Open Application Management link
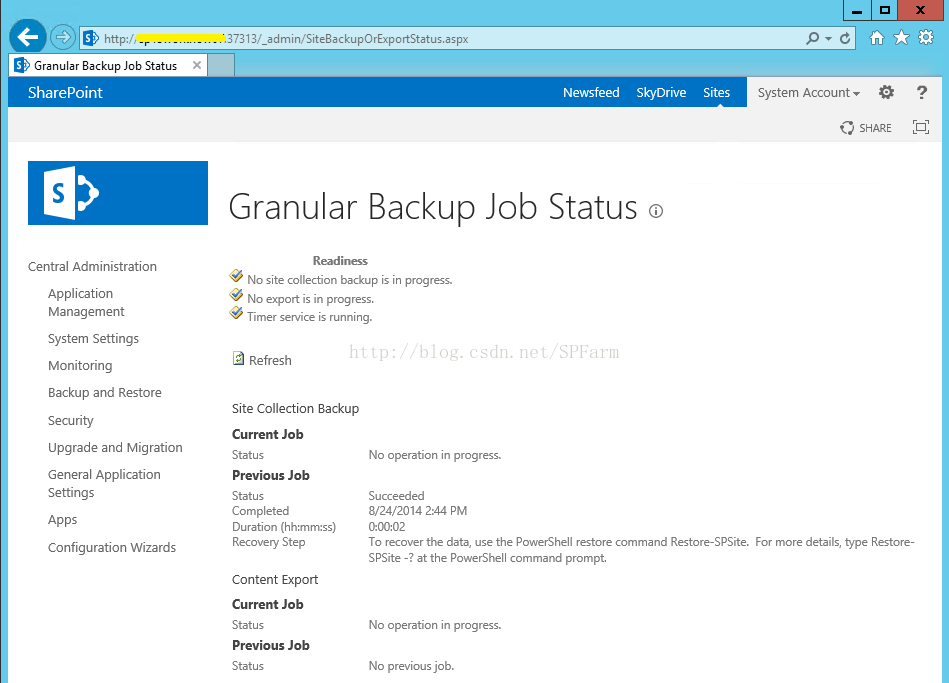This screenshot has height=683, width=949. pyautogui.click(x=86, y=302)
